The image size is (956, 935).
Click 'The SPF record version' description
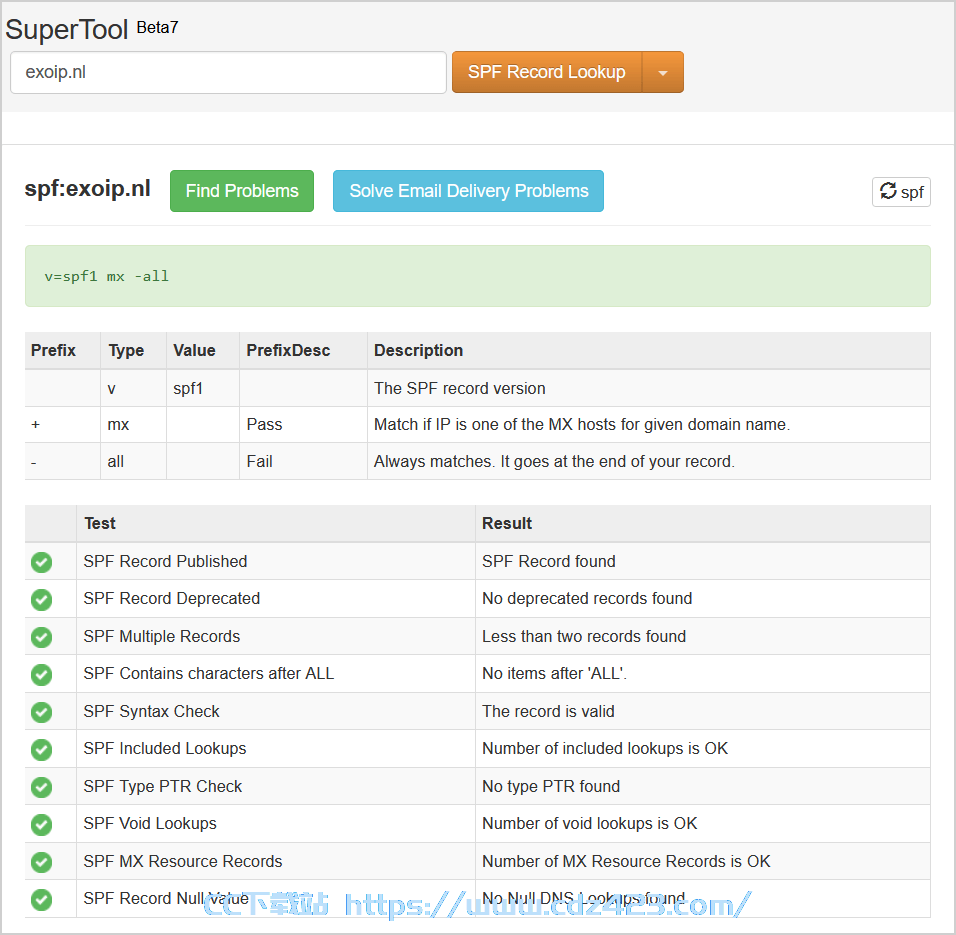click(x=460, y=388)
